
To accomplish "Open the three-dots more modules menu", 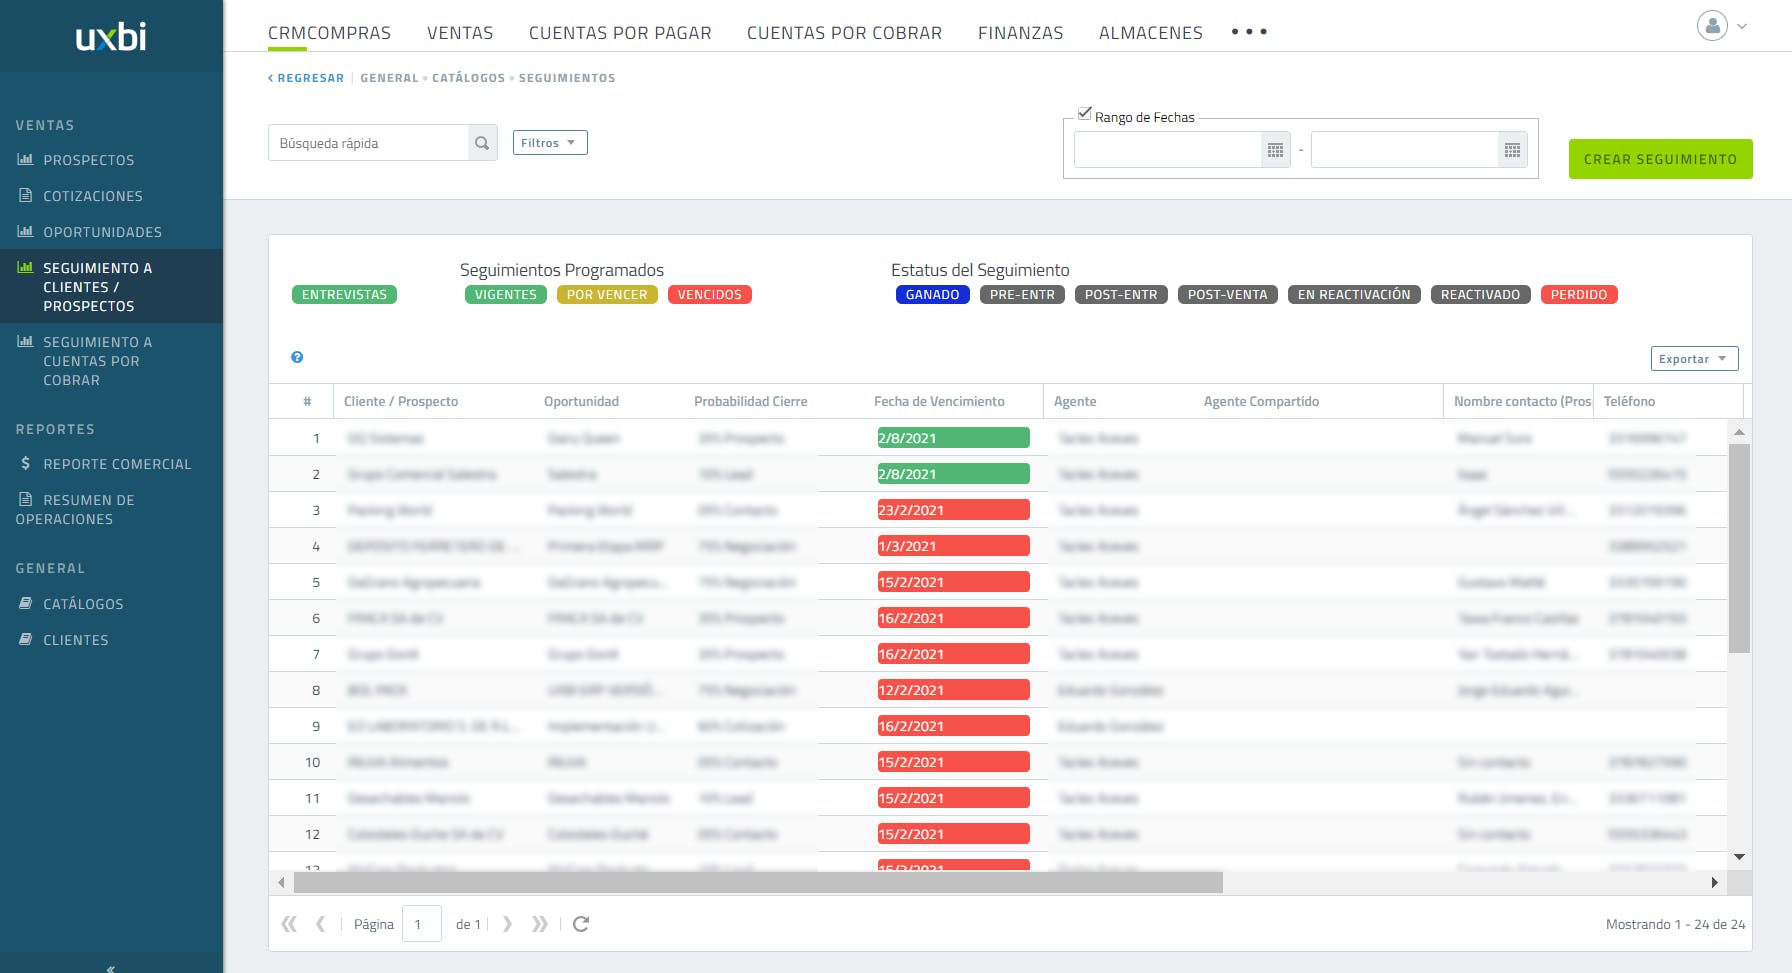I will 1249,32.
